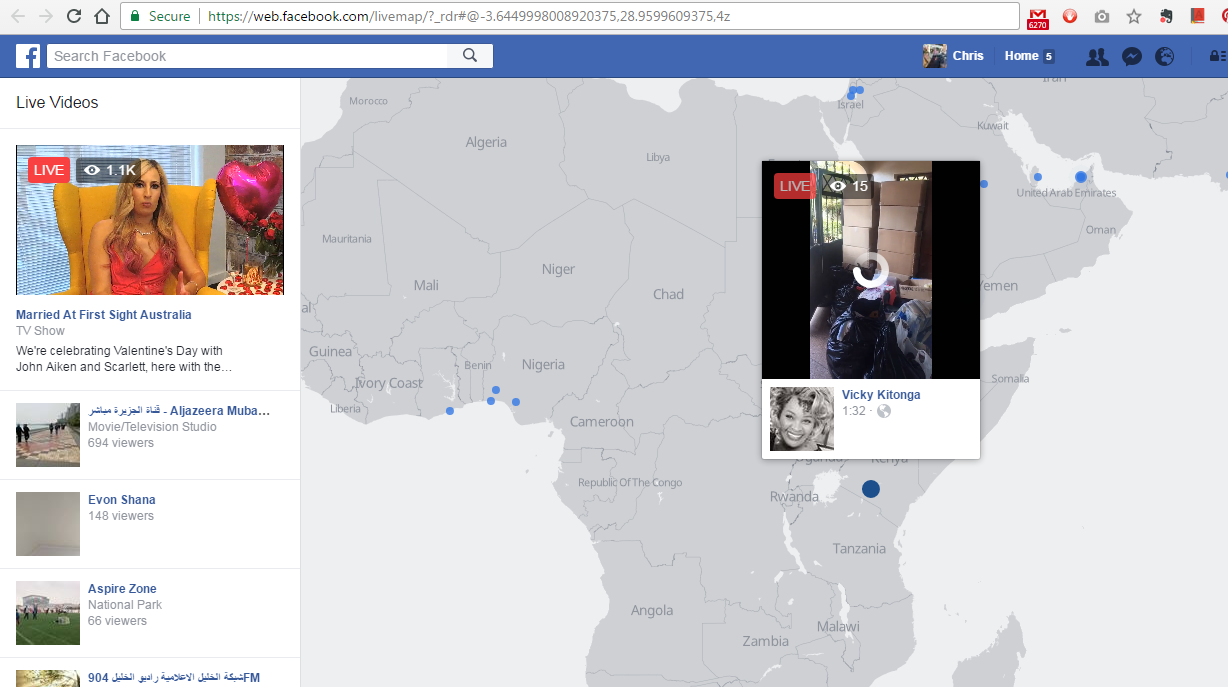The height and width of the screenshot is (687, 1228).
Task: Click the Aspire Zone video thumbnail
Action: tap(48, 613)
